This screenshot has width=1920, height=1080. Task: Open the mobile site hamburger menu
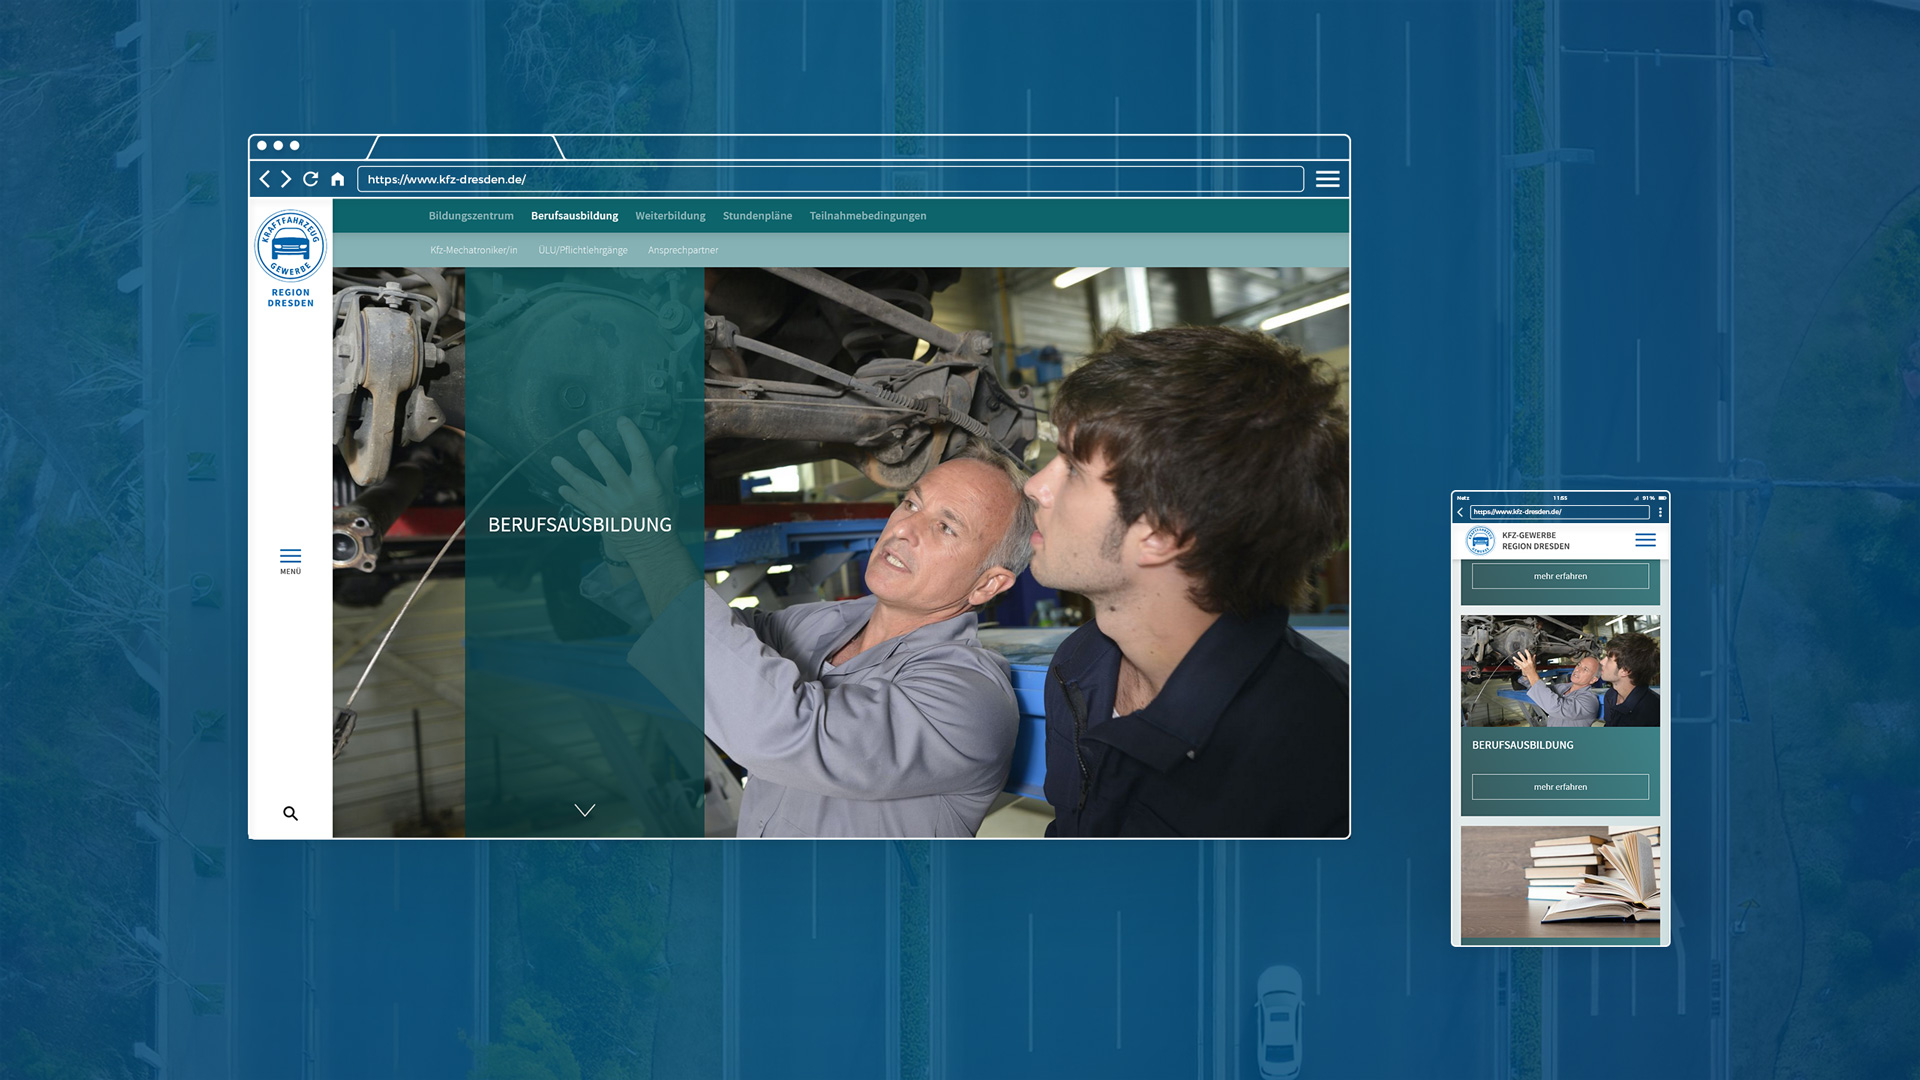[1645, 540]
